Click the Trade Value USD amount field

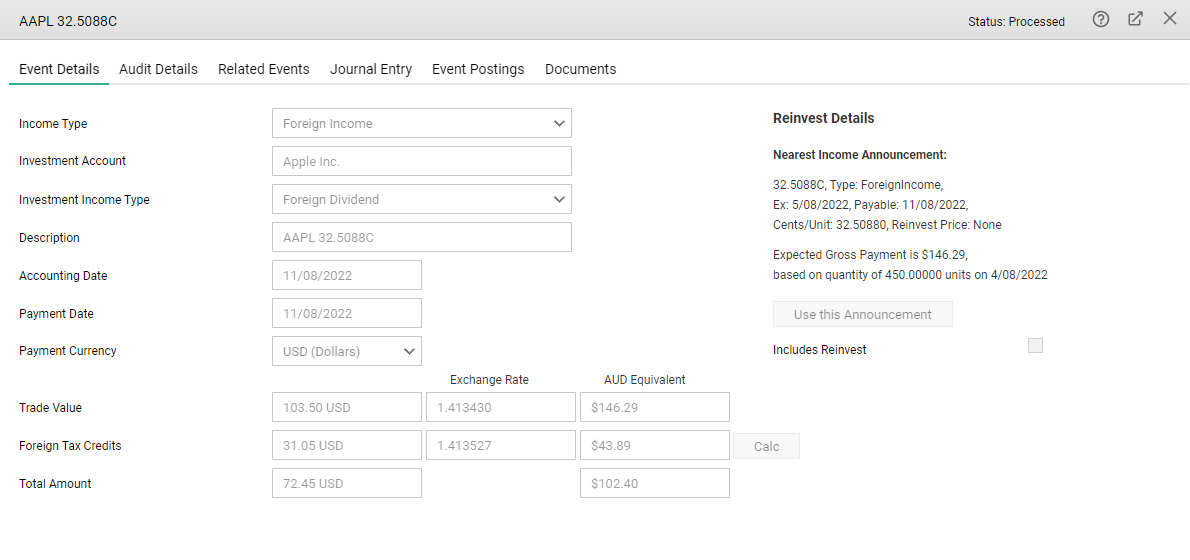point(347,407)
